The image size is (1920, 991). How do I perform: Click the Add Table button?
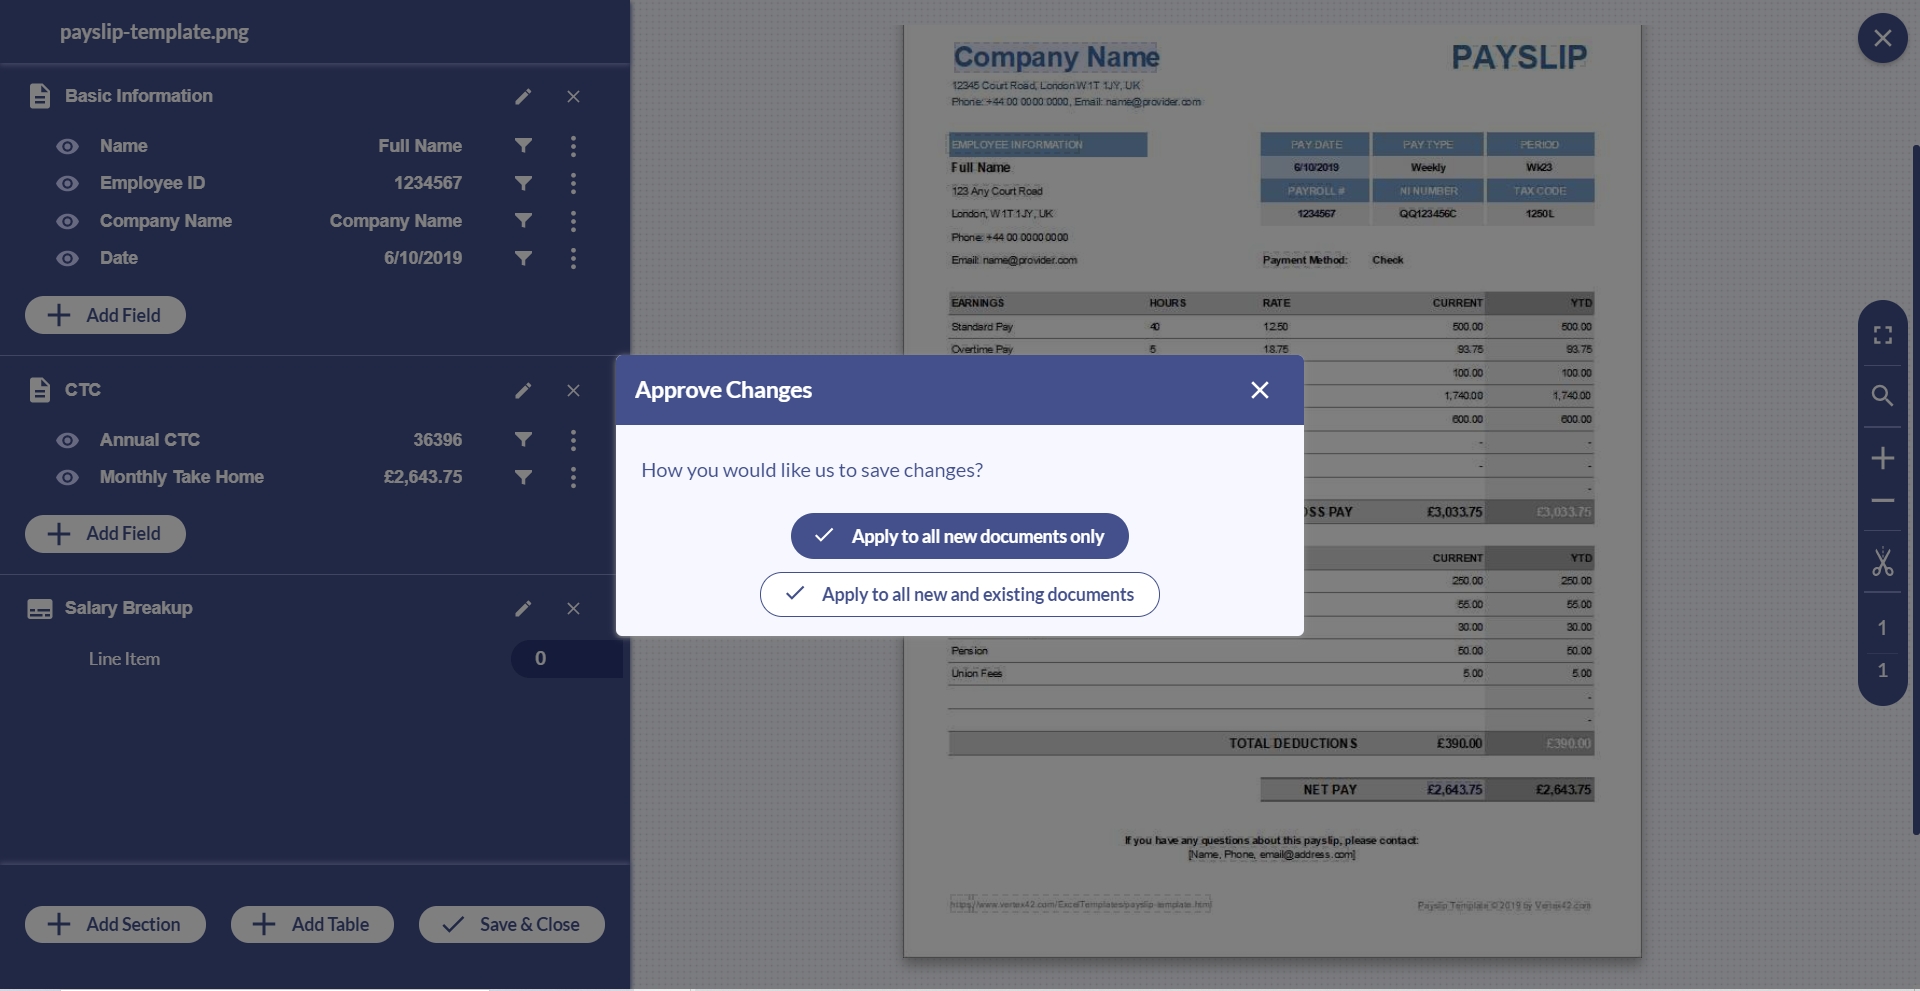click(x=312, y=924)
